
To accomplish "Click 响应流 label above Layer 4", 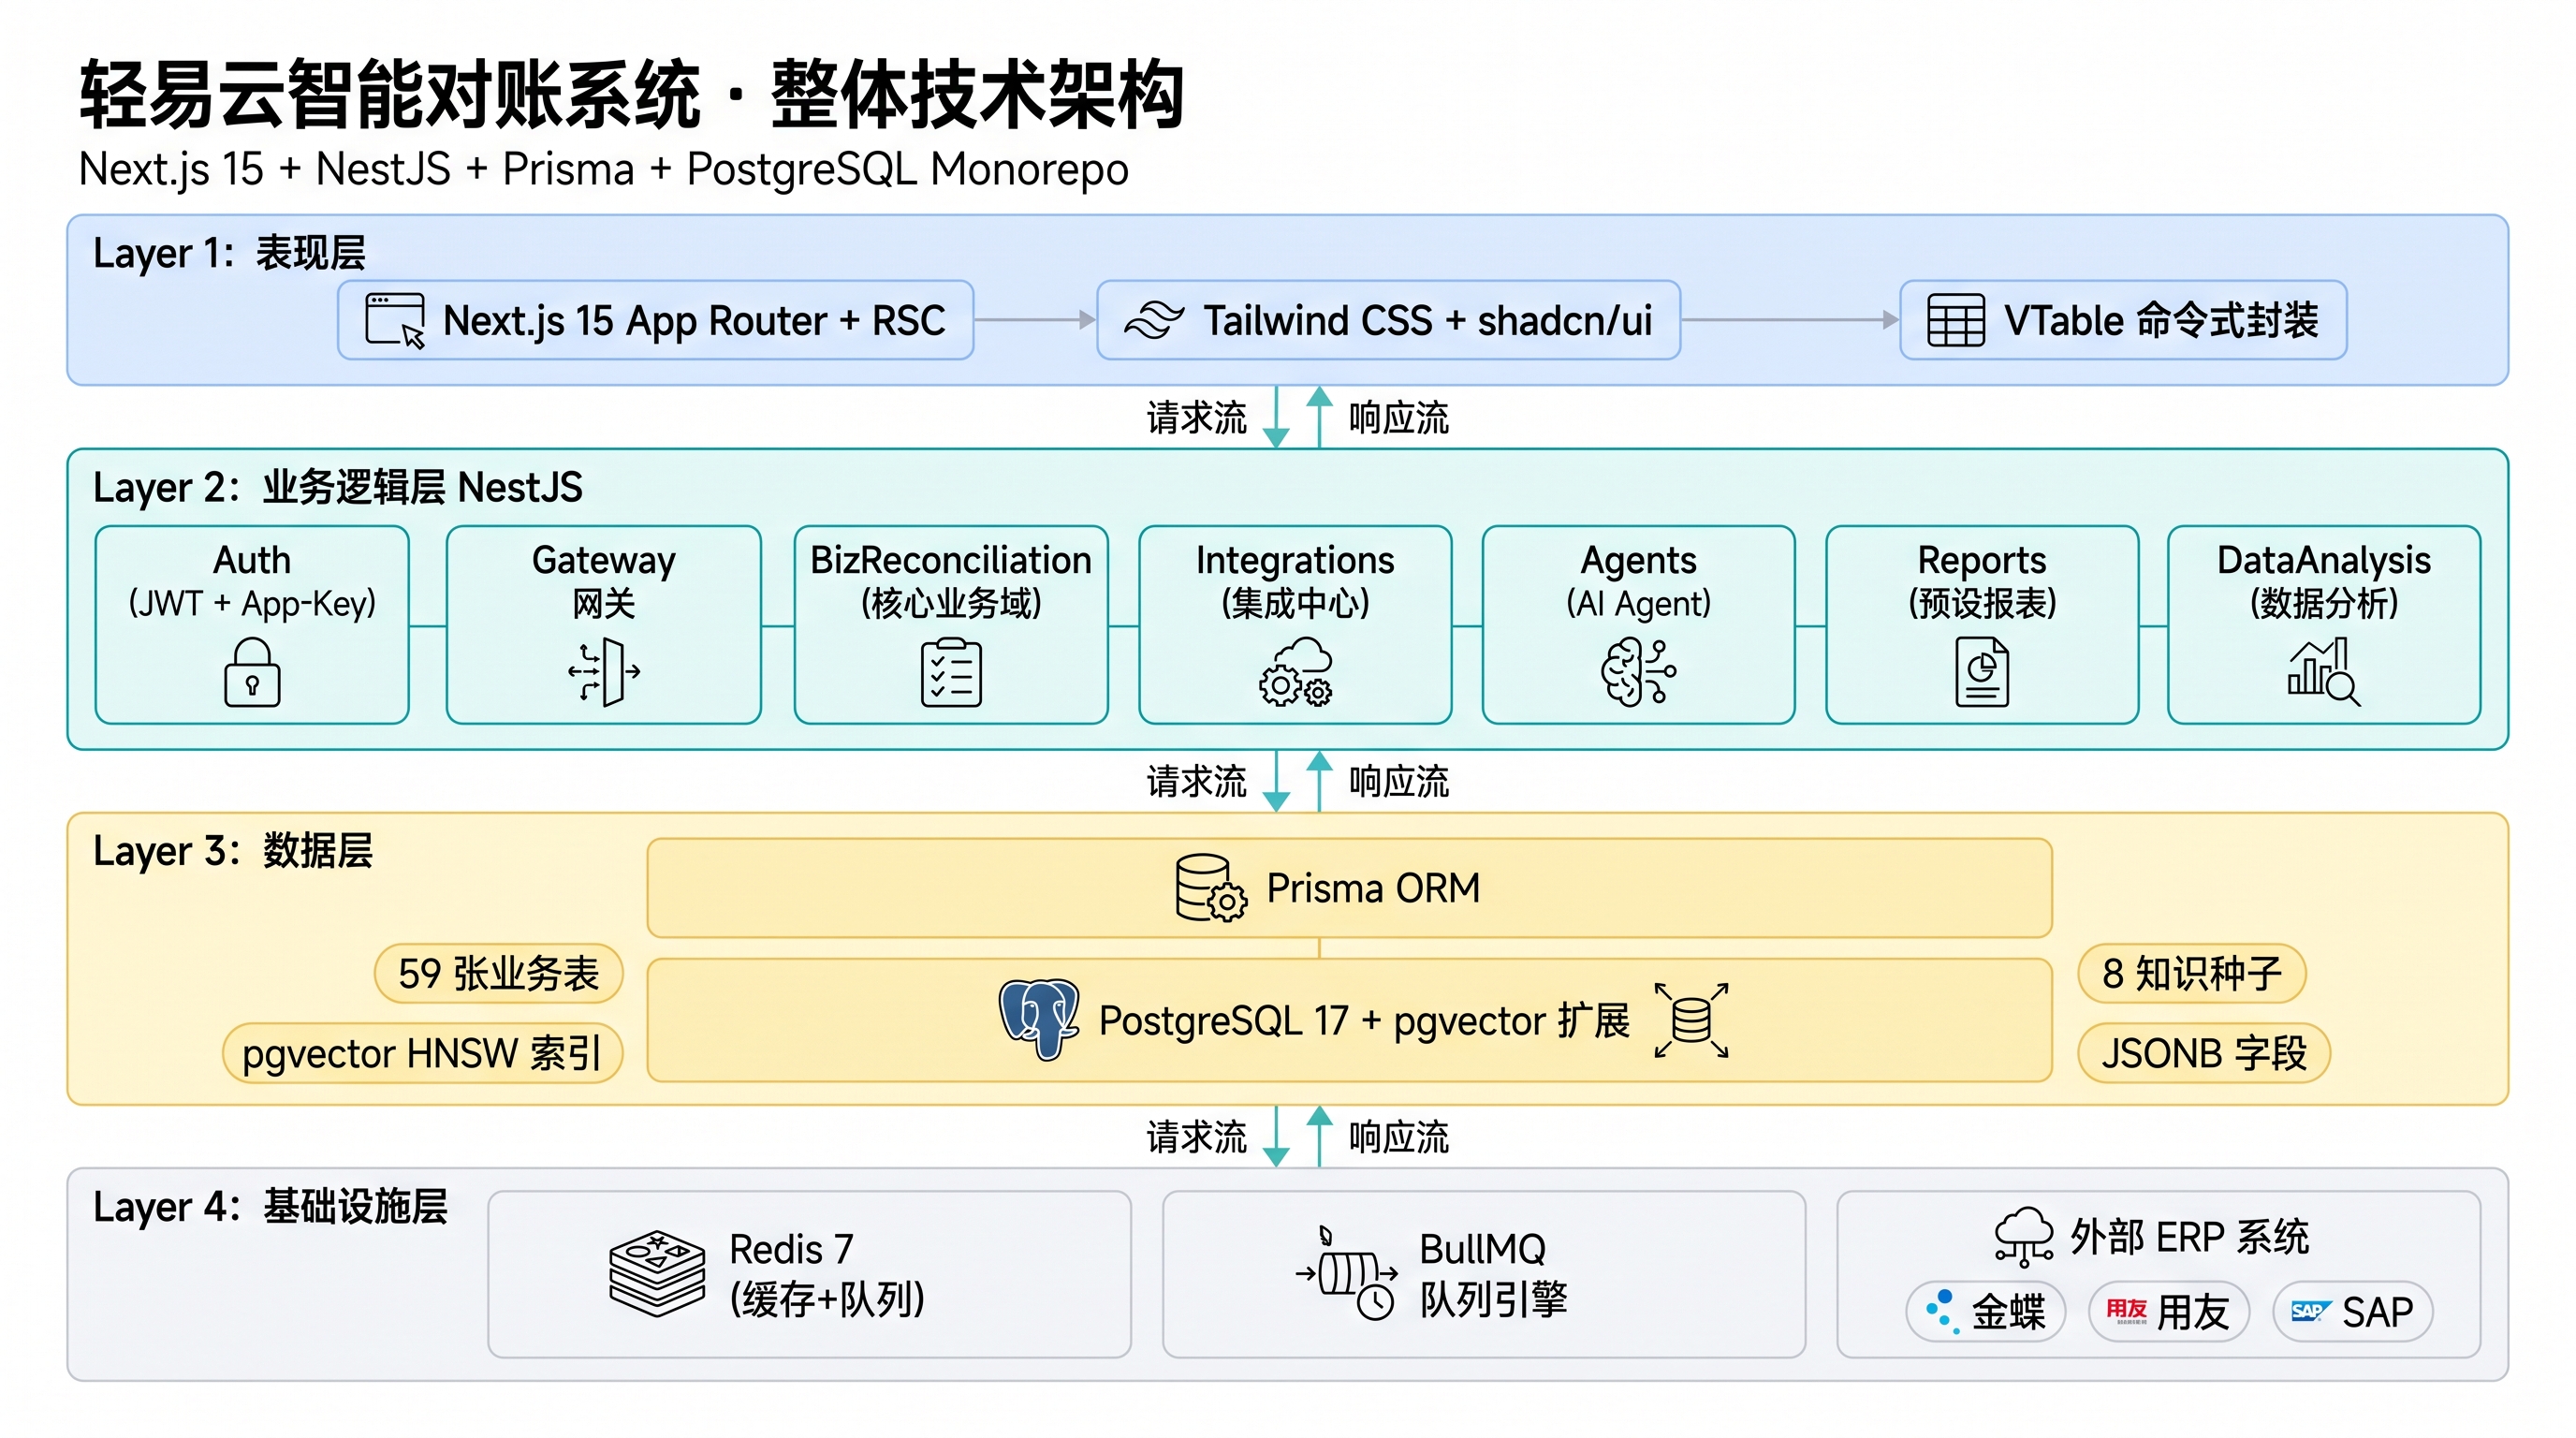I will pyautogui.click(x=1398, y=1137).
